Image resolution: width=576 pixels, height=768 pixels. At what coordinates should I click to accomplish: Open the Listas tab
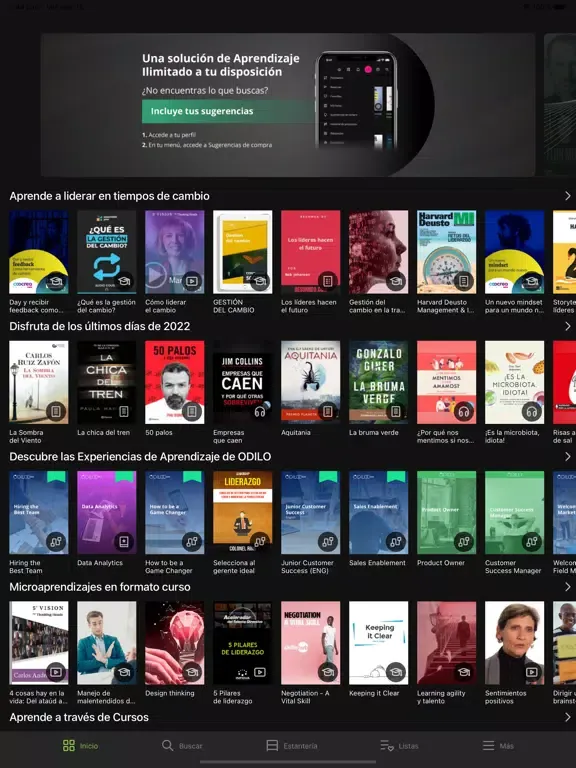pos(399,745)
